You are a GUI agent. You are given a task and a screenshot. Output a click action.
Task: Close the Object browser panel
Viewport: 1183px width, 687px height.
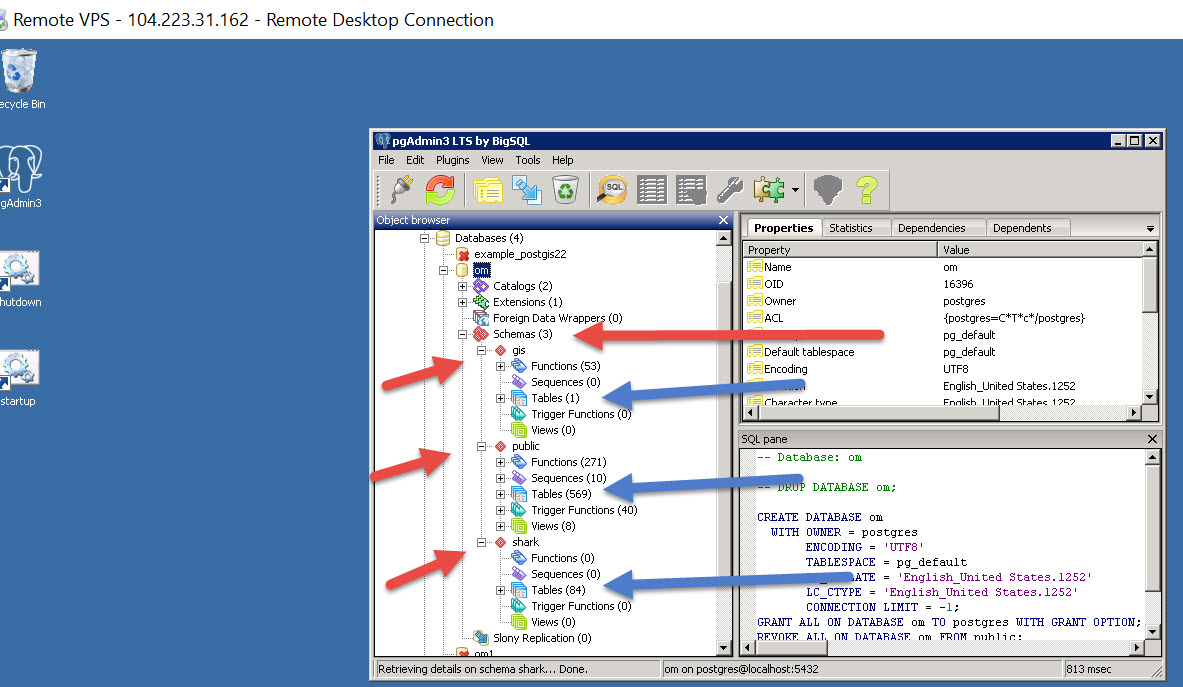coord(724,220)
